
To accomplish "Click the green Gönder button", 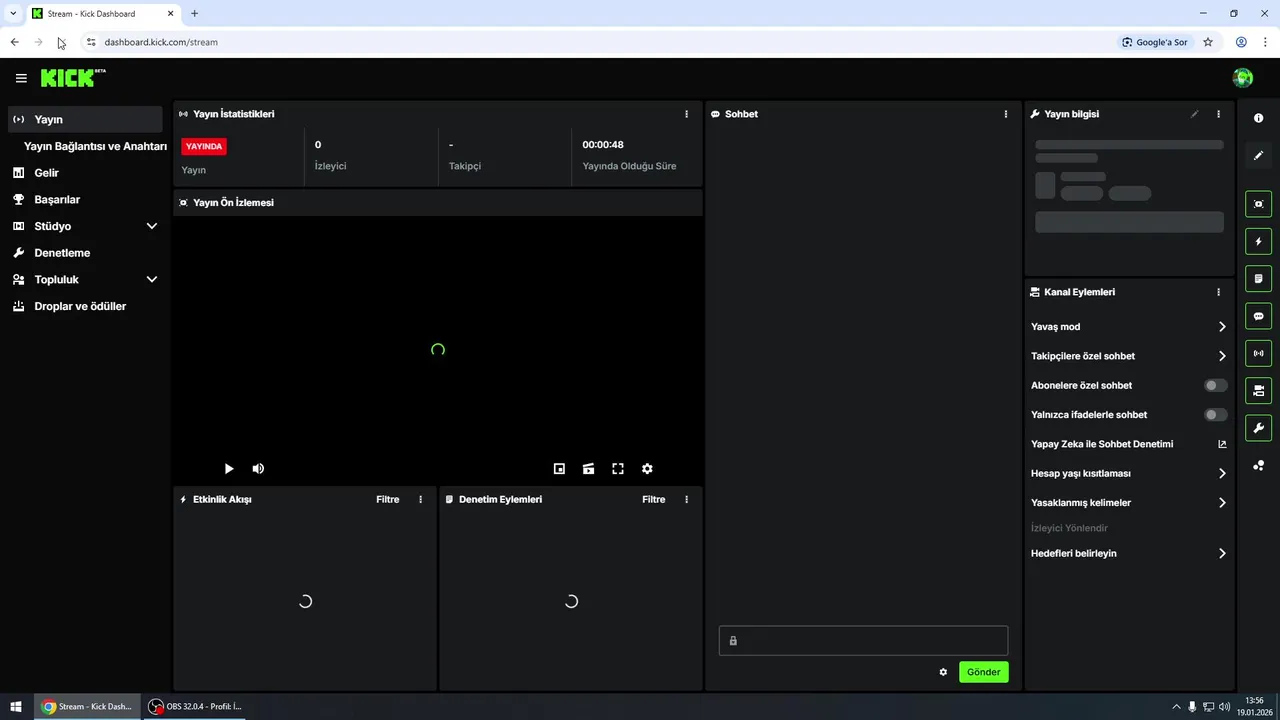I will tap(984, 672).
